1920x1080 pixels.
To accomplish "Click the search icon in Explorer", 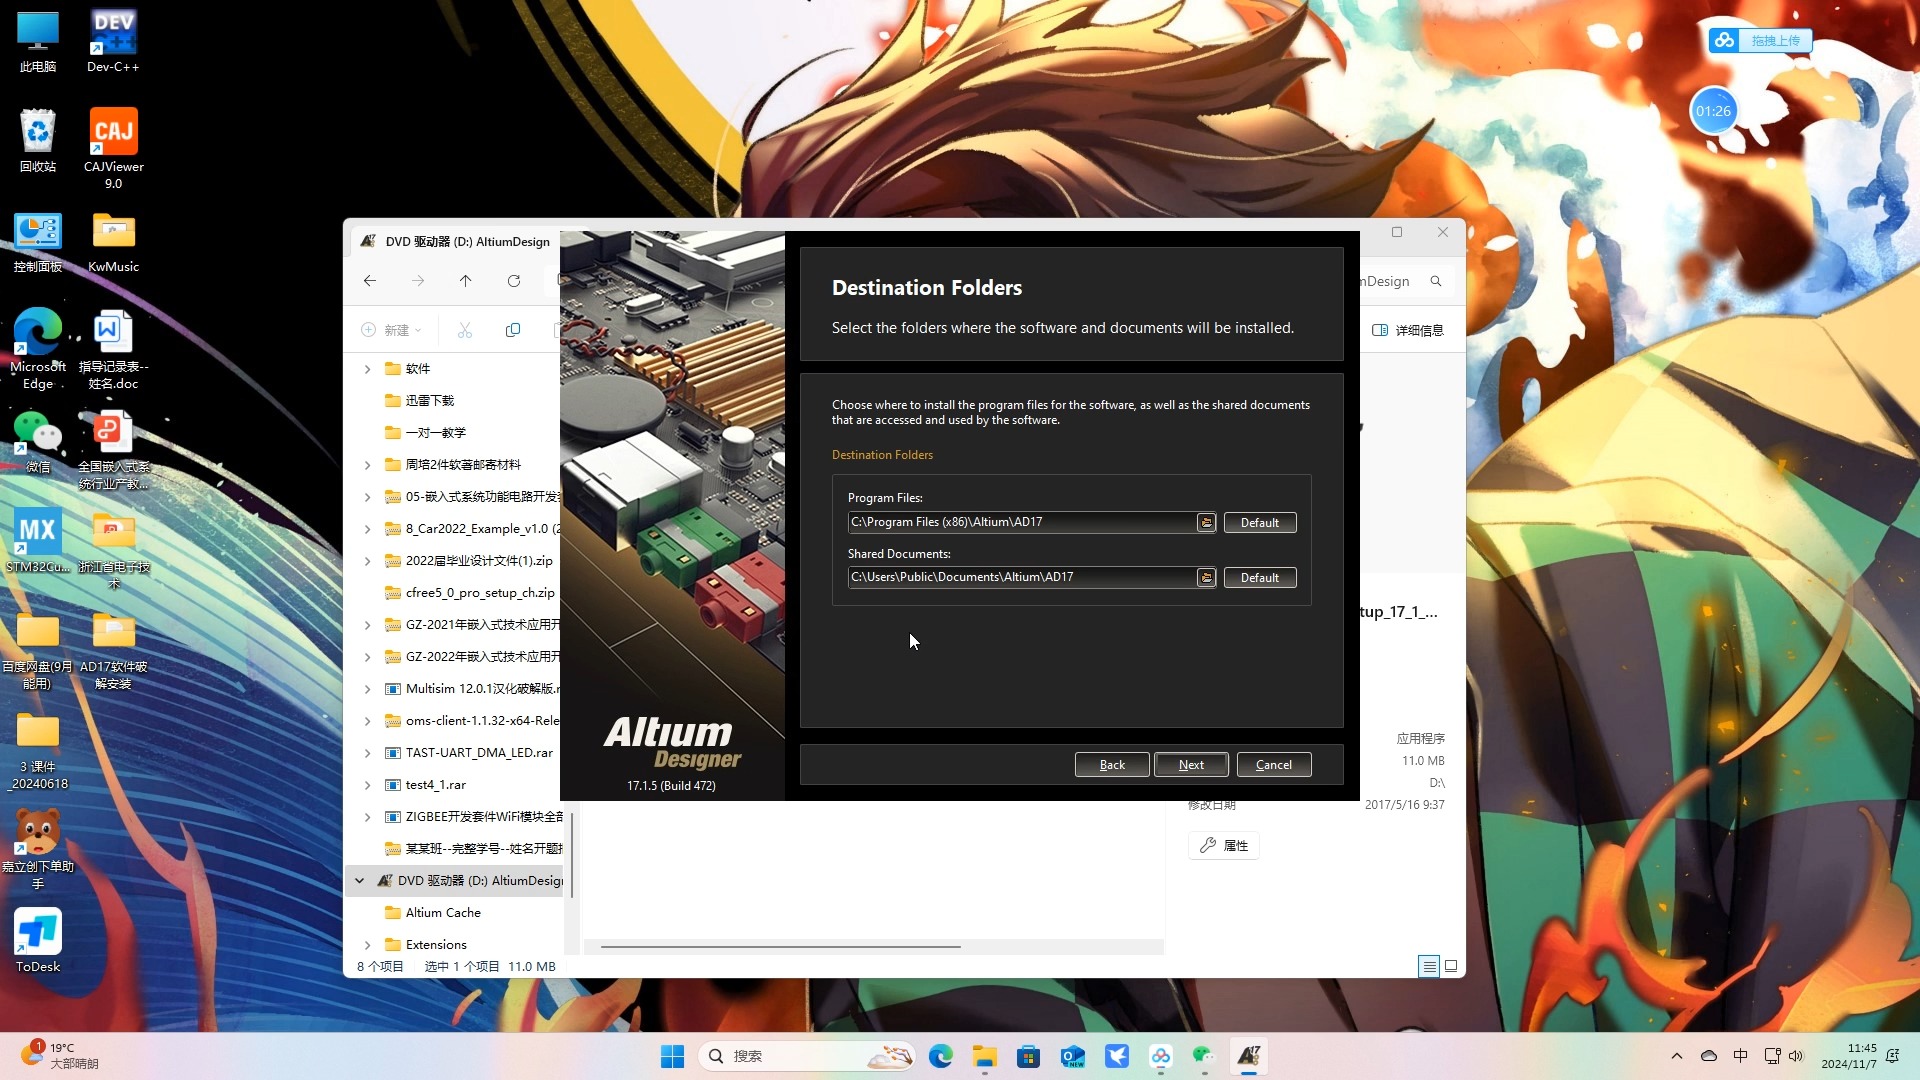I will click(x=1436, y=281).
